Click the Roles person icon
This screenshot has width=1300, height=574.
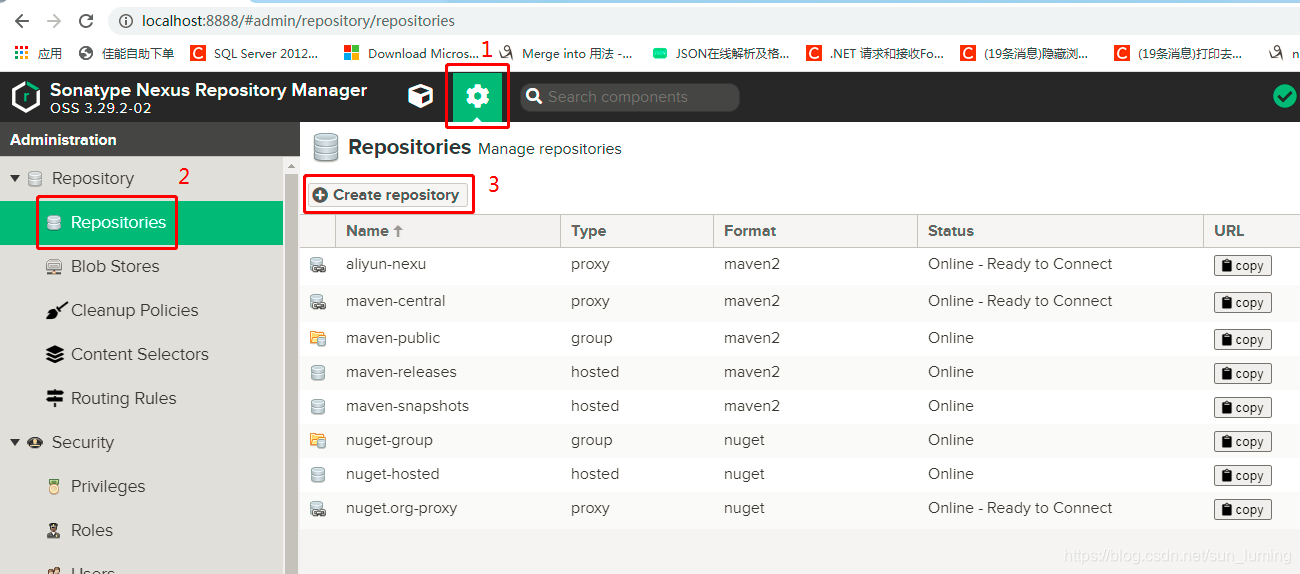tap(54, 531)
